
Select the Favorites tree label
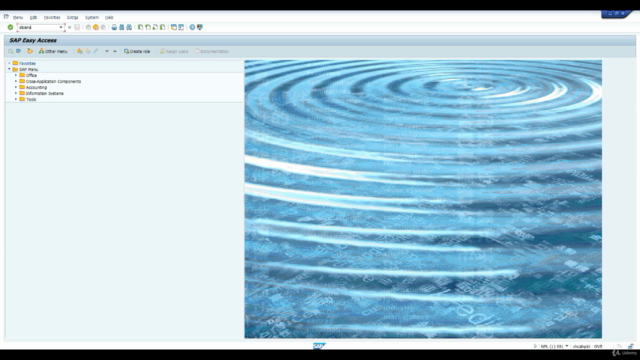(x=27, y=63)
